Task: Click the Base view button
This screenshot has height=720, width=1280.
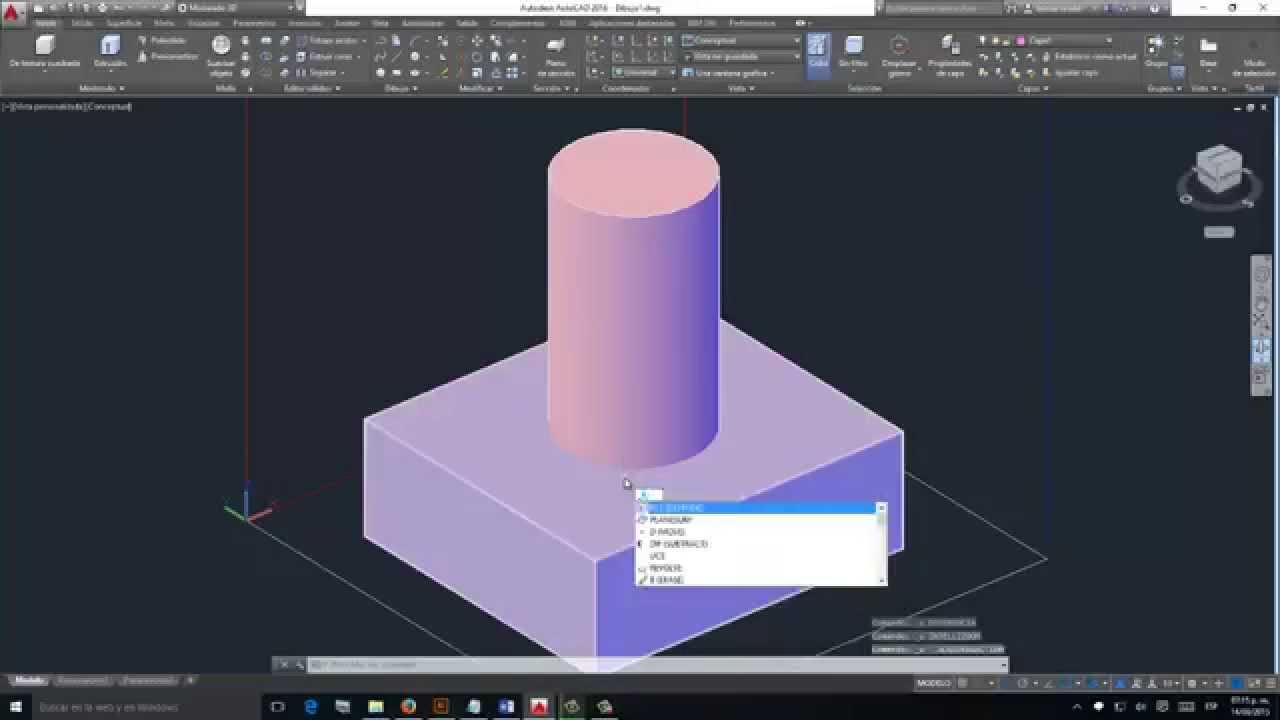Action: click(1208, 52)
